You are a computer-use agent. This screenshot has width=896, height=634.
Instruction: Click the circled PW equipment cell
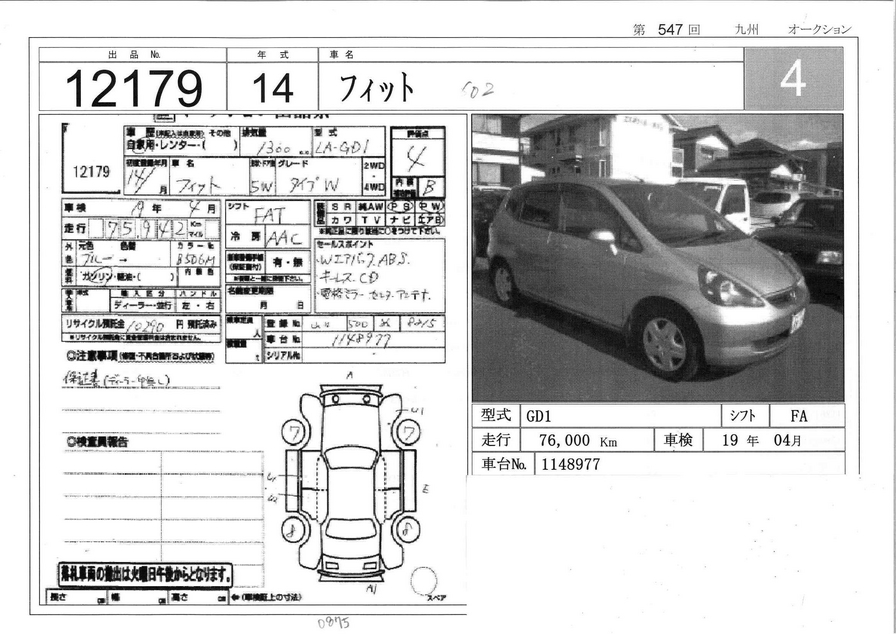430,207
